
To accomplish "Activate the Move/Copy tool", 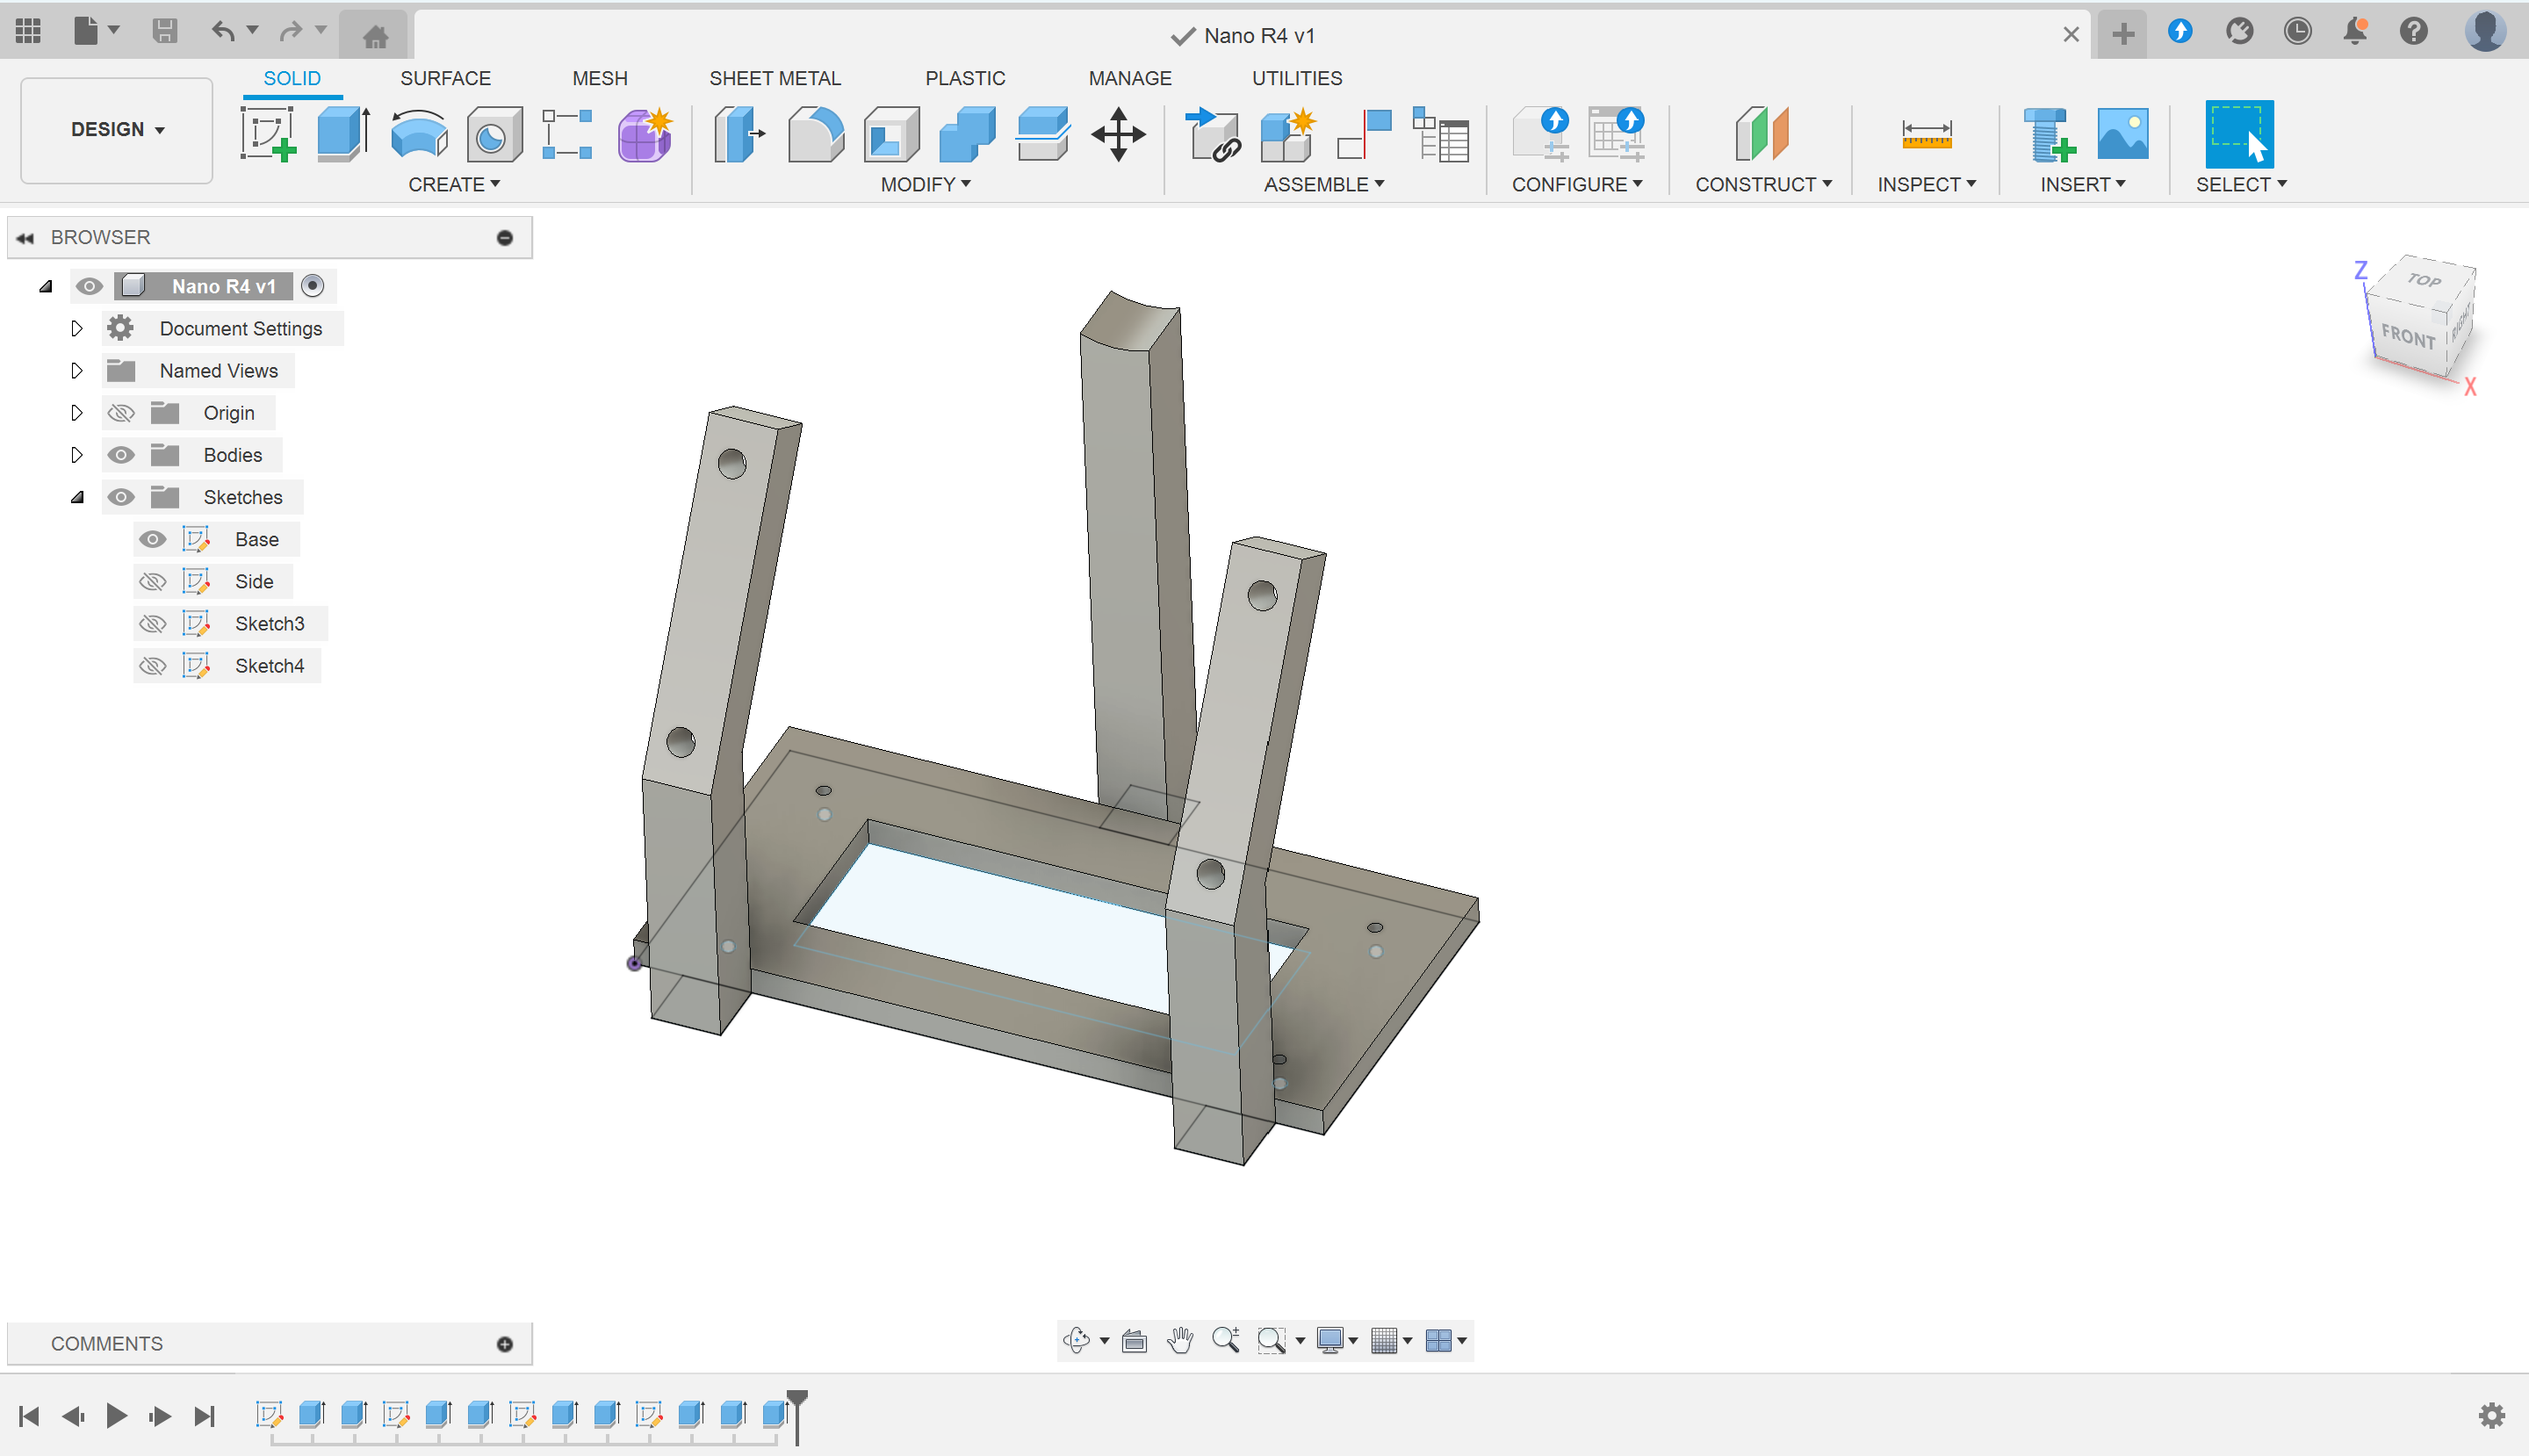I will tap(1118, 134).
